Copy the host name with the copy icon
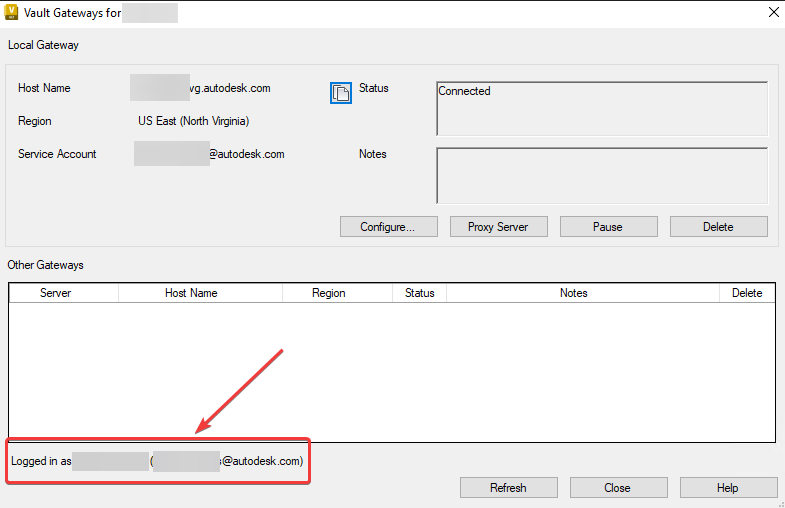The image size is (785, 508). coord(340,93)
